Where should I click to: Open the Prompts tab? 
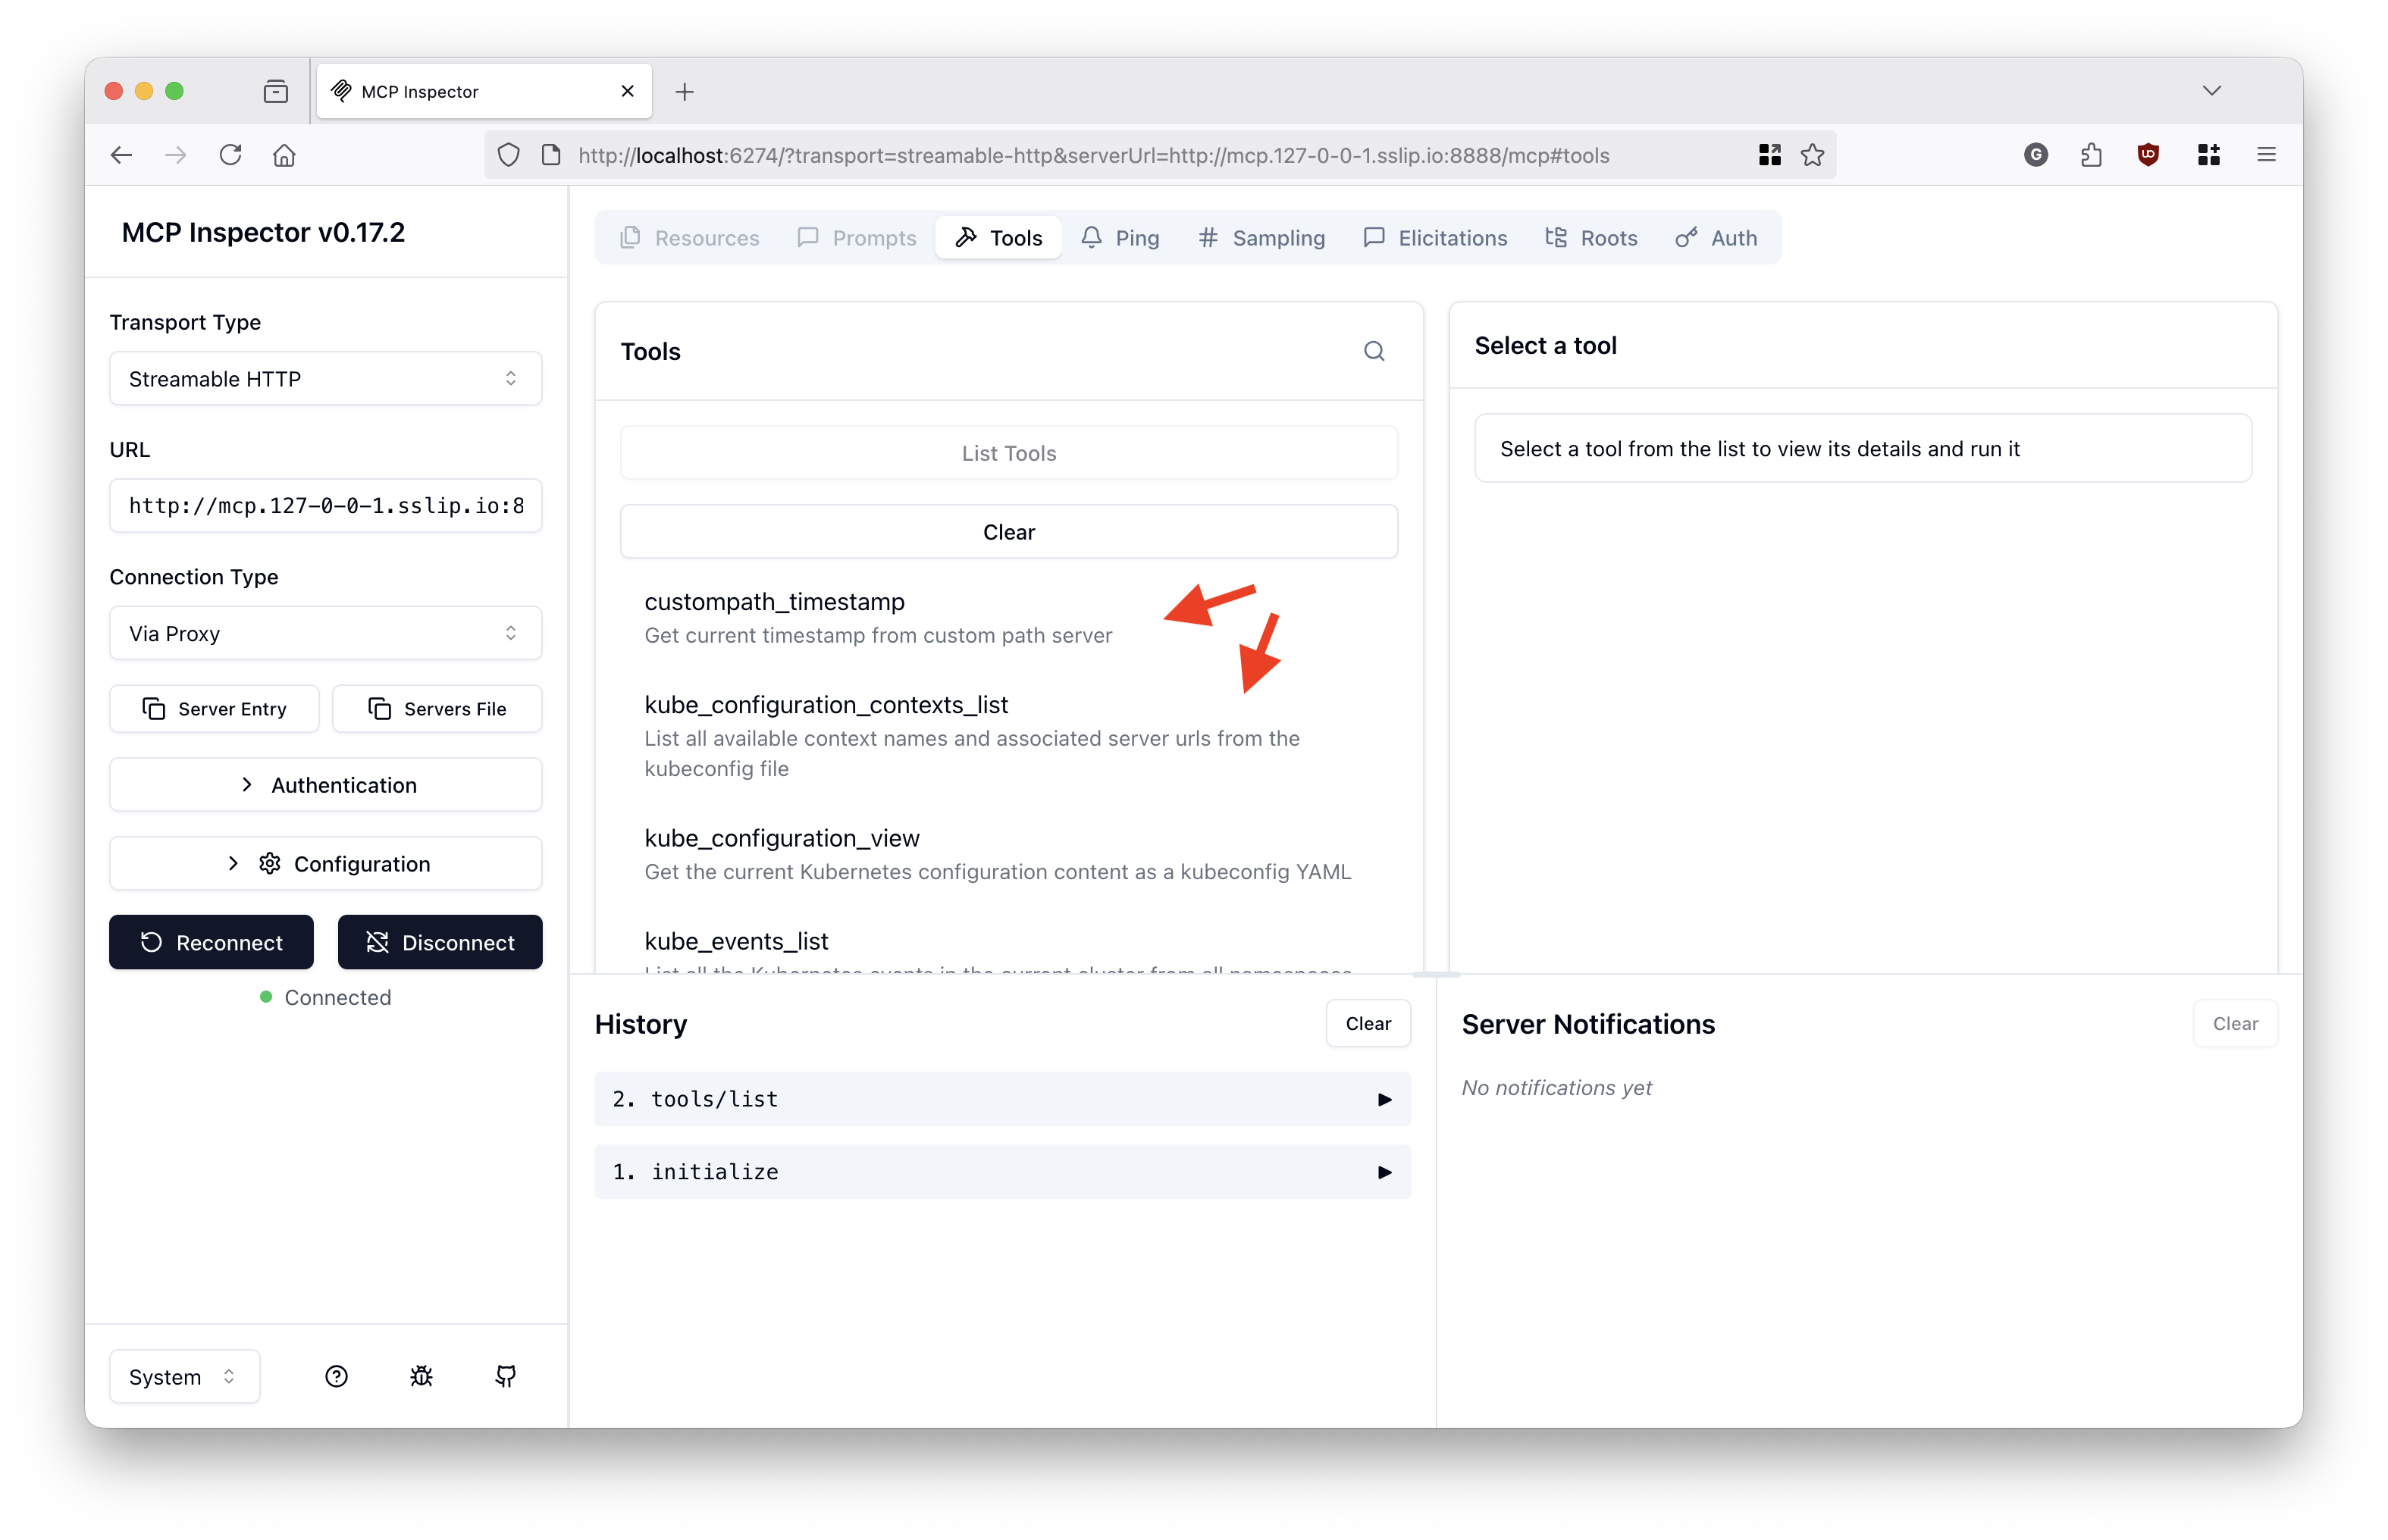(857, 238)
